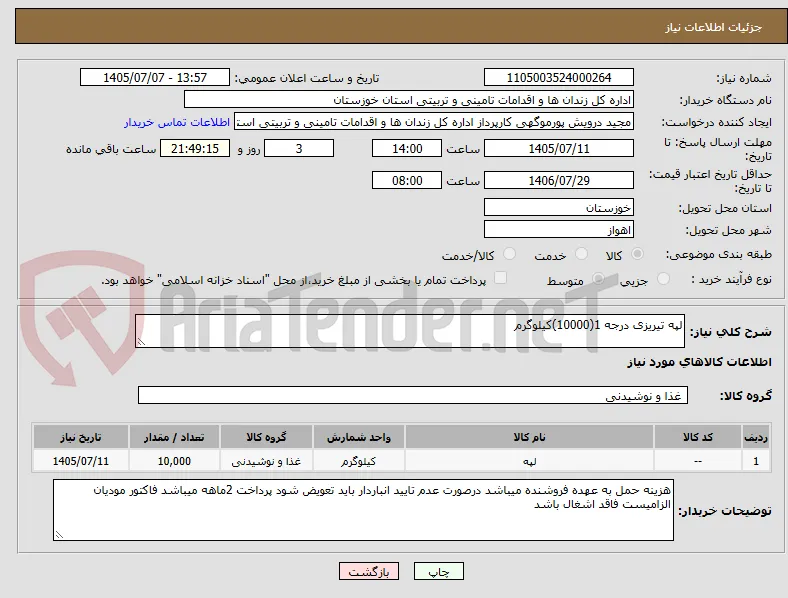Viewport: 788px width, 598px height.
Task: Click the response deadline date 1405/07/11 field
Action: click(x=559, y=148)
